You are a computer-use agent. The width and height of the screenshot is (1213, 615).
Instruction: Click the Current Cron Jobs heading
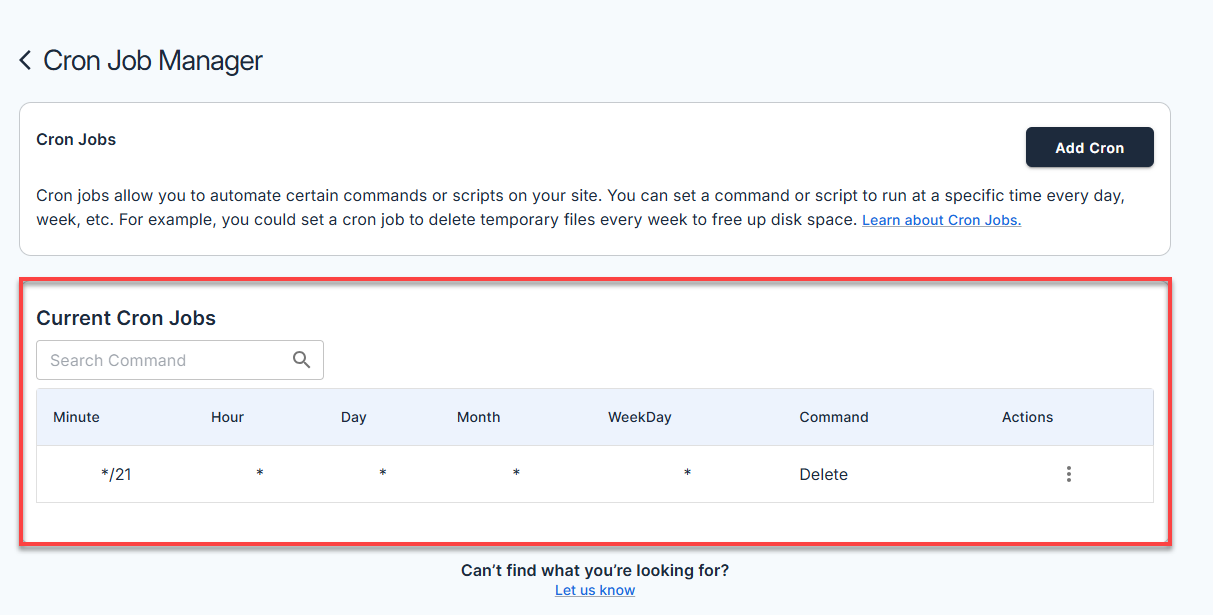pyautogui.click(x=126, y=318)
